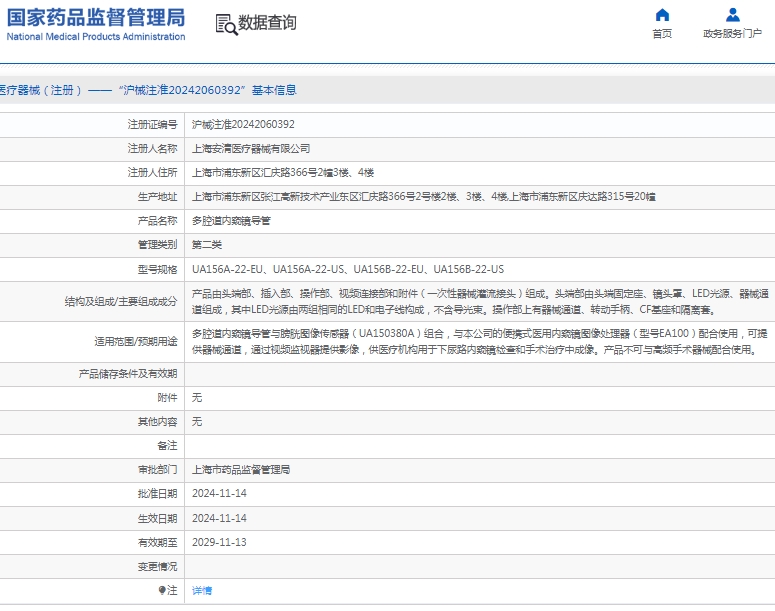The image size is (775, 611).
Task: Click the 产品名称 row label
Action: tap(157, 221)
